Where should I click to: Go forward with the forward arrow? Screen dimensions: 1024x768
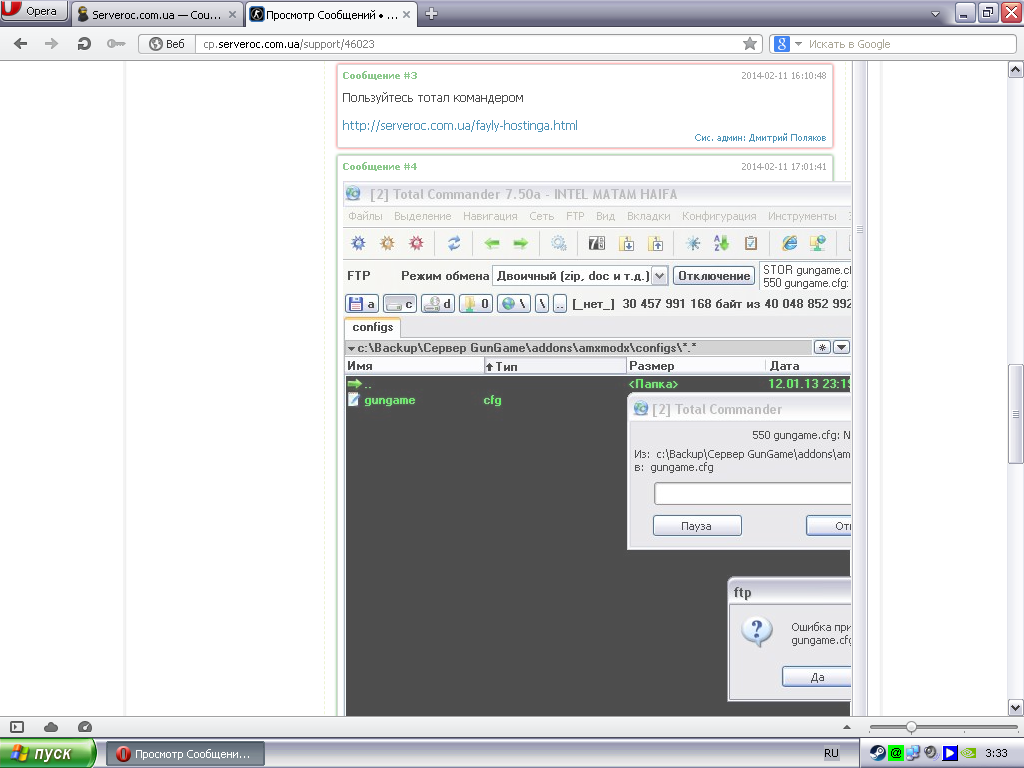51,44
